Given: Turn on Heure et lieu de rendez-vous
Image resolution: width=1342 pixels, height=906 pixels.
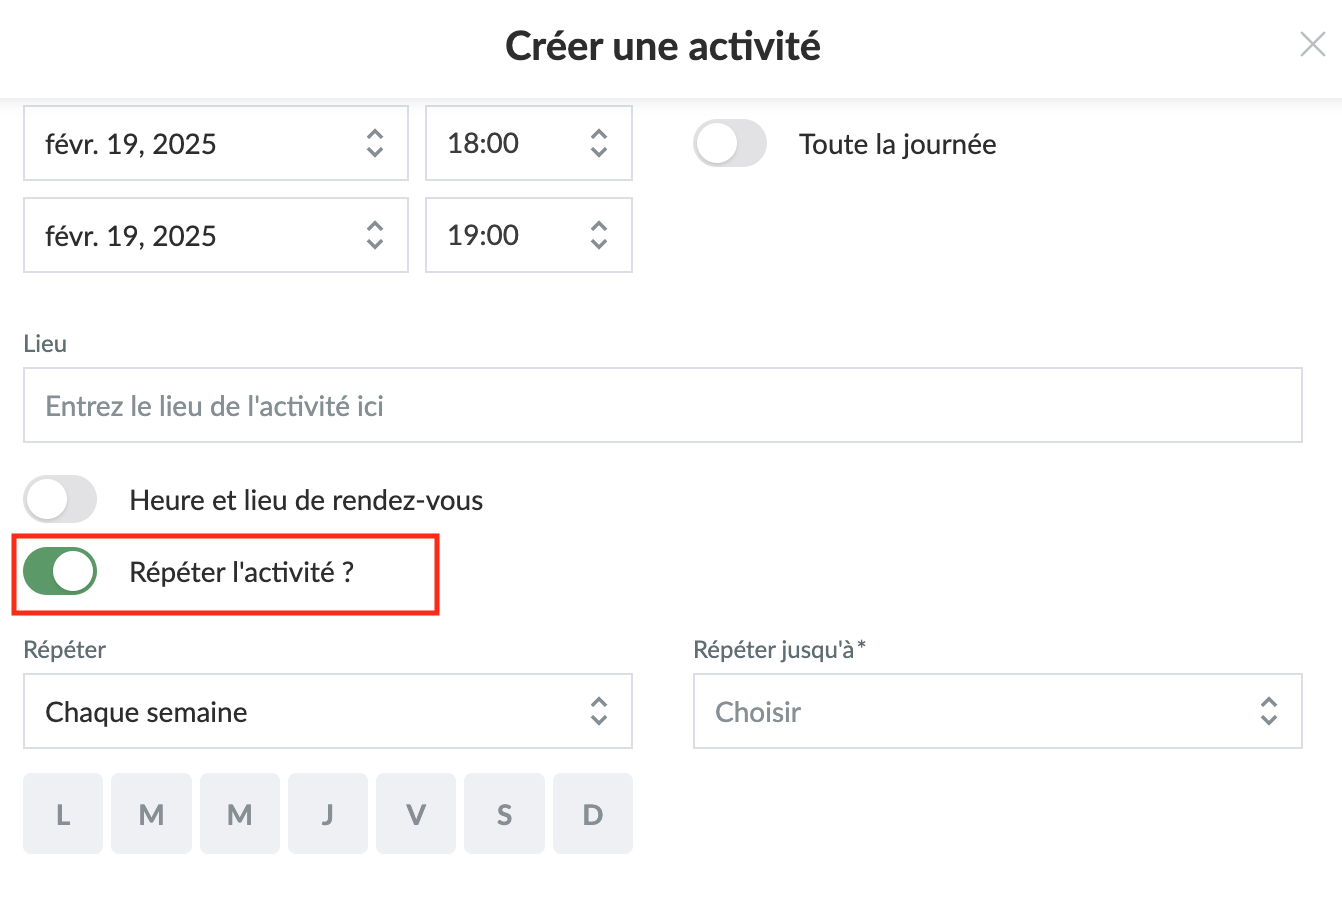Looking at the screenshot, I should (x=60, y=500).
